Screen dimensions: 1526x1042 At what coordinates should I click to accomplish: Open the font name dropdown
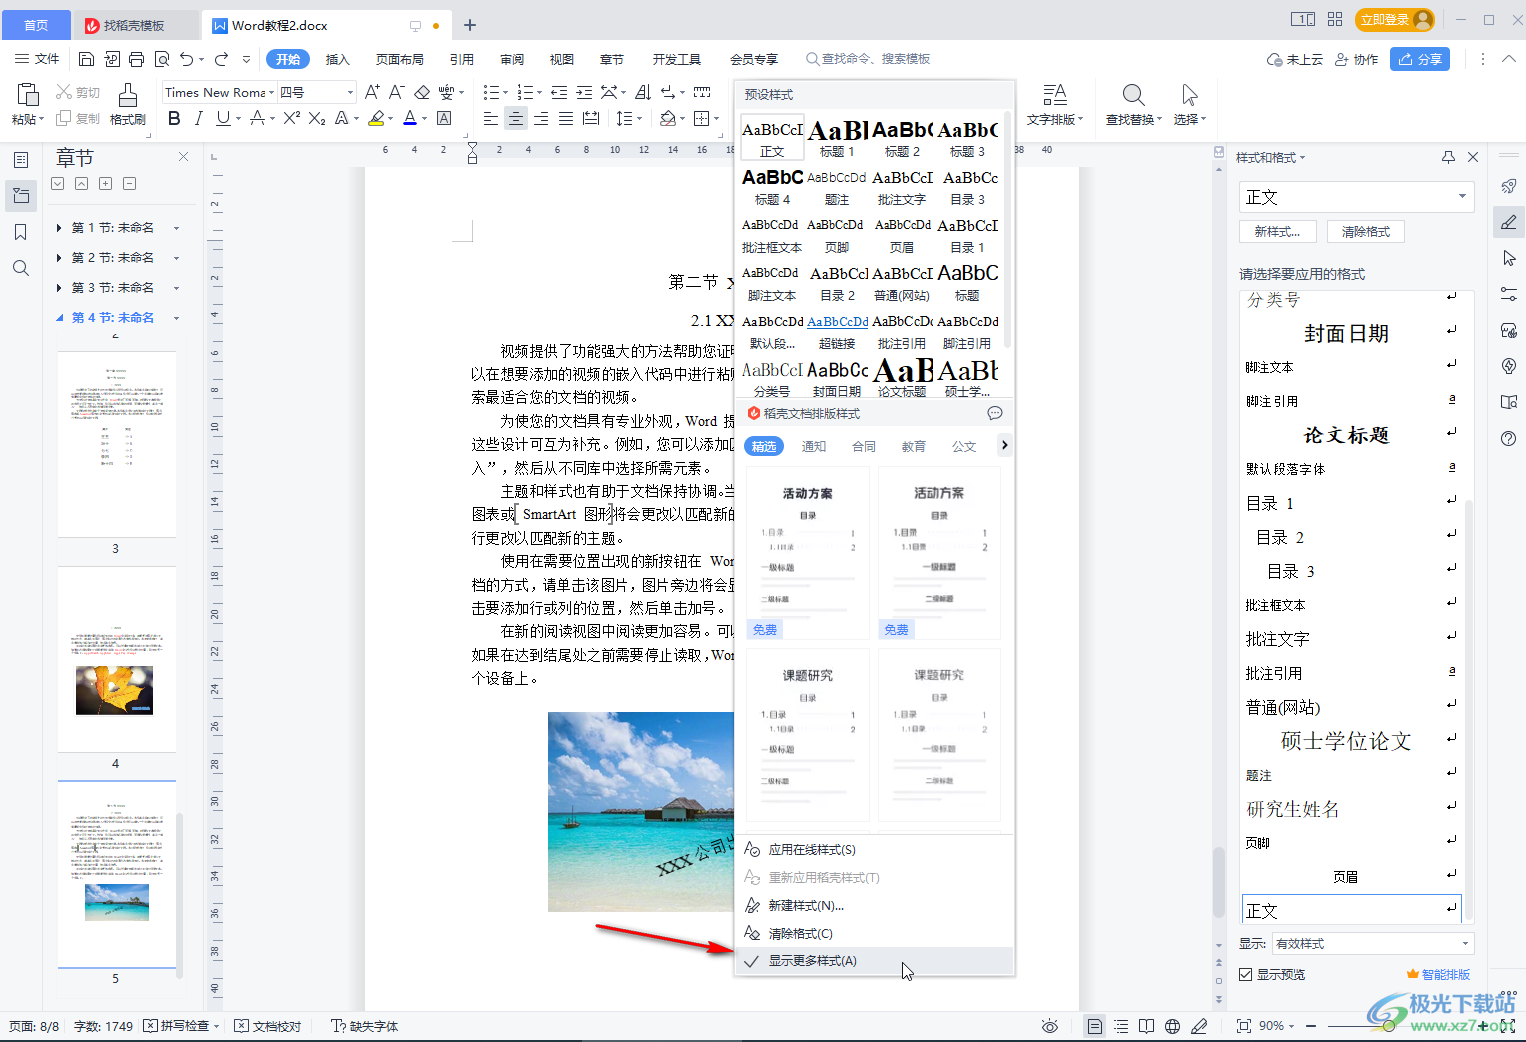[x=271, y=92]
